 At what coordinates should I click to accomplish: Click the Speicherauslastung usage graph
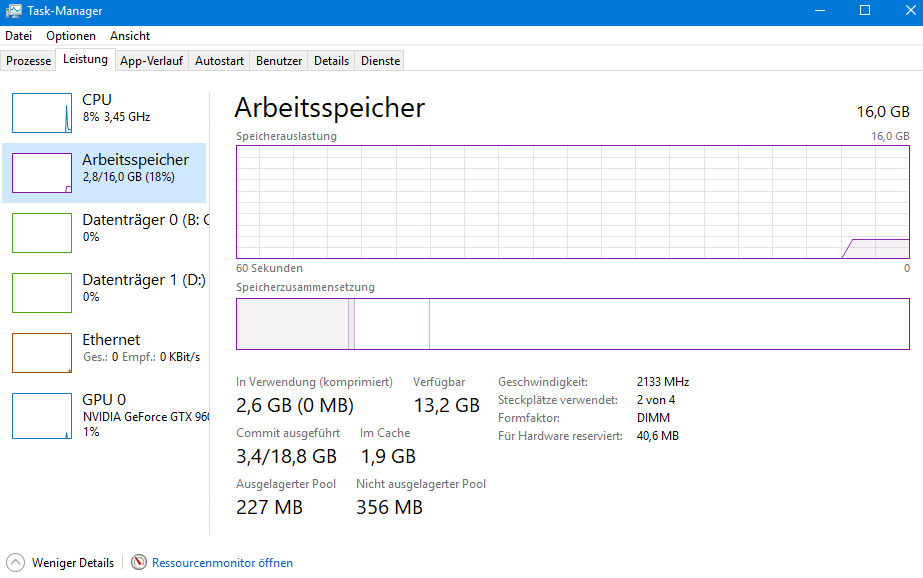572,202
